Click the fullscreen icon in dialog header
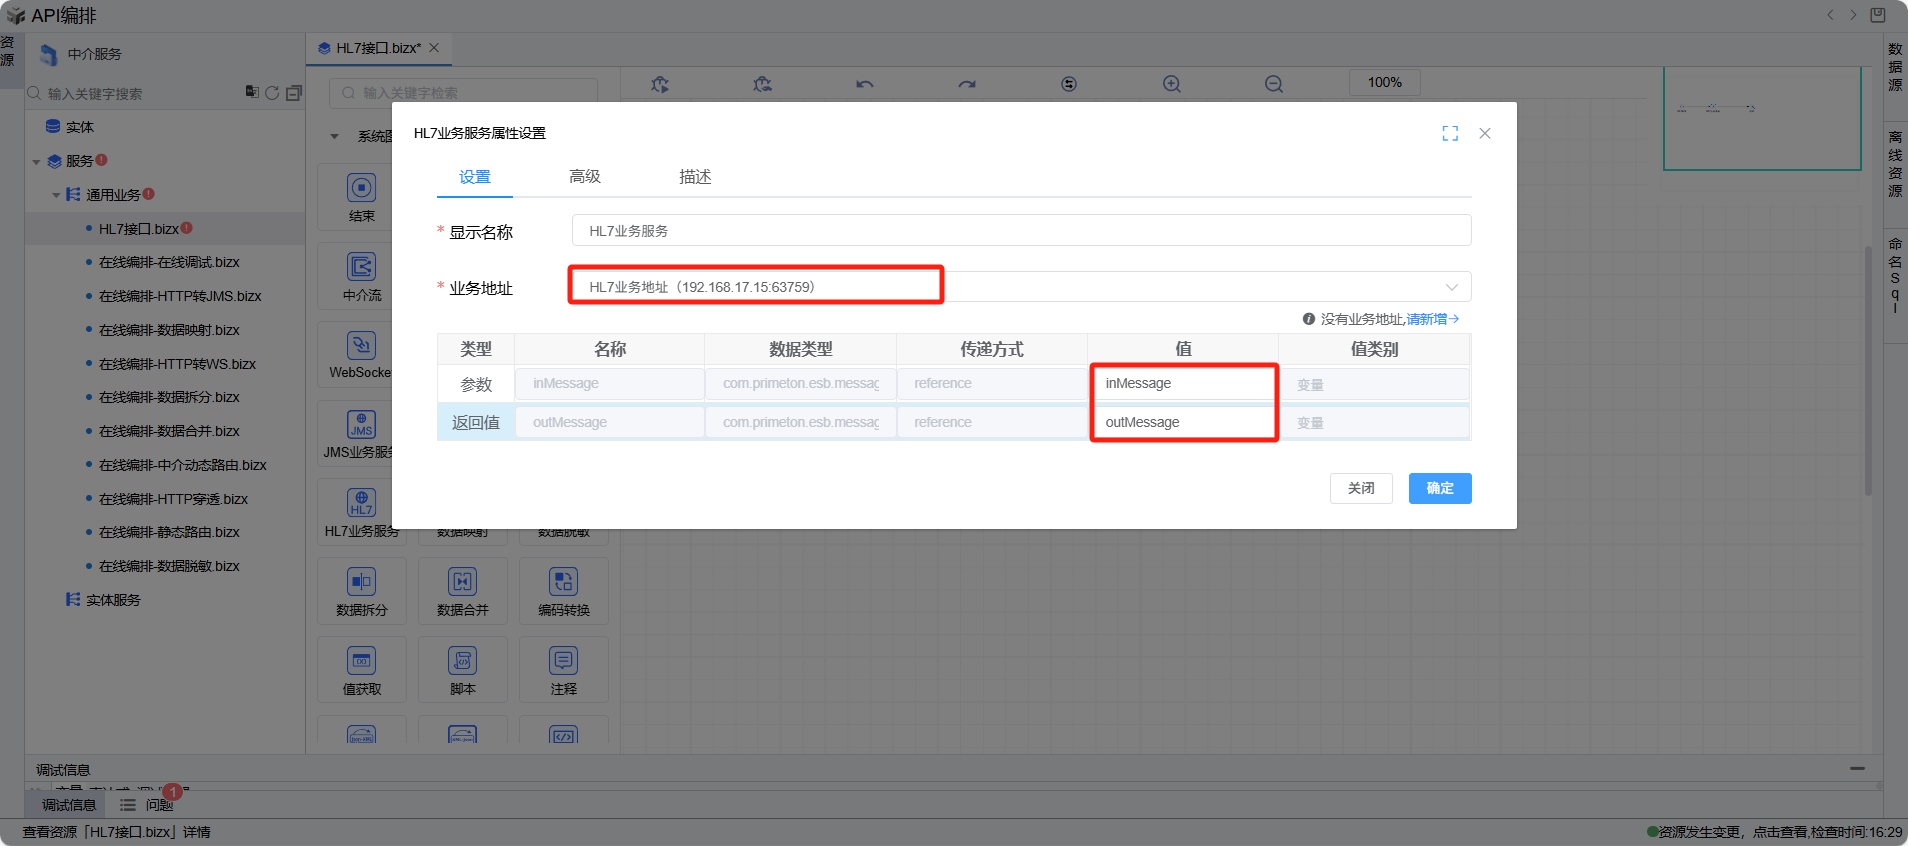The height and width of the screenshot is (846, 1908). coord(1450,134)
